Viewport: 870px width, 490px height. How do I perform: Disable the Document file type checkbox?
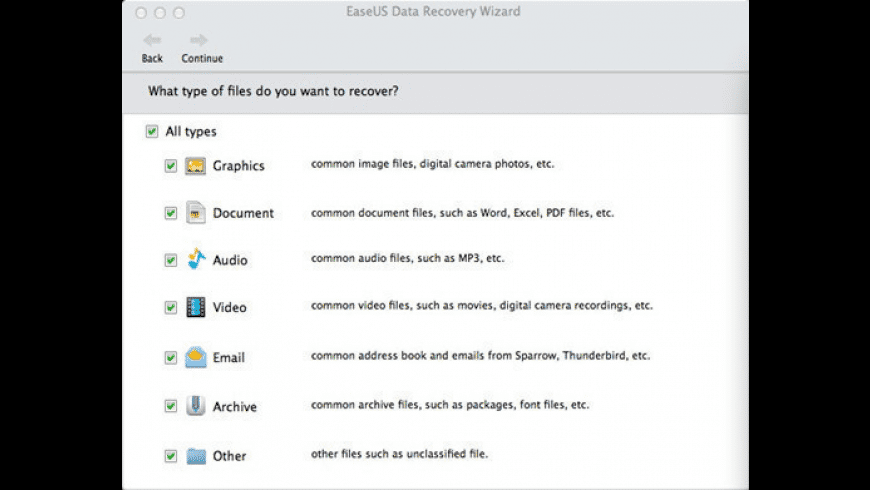[x=170, y=213]
